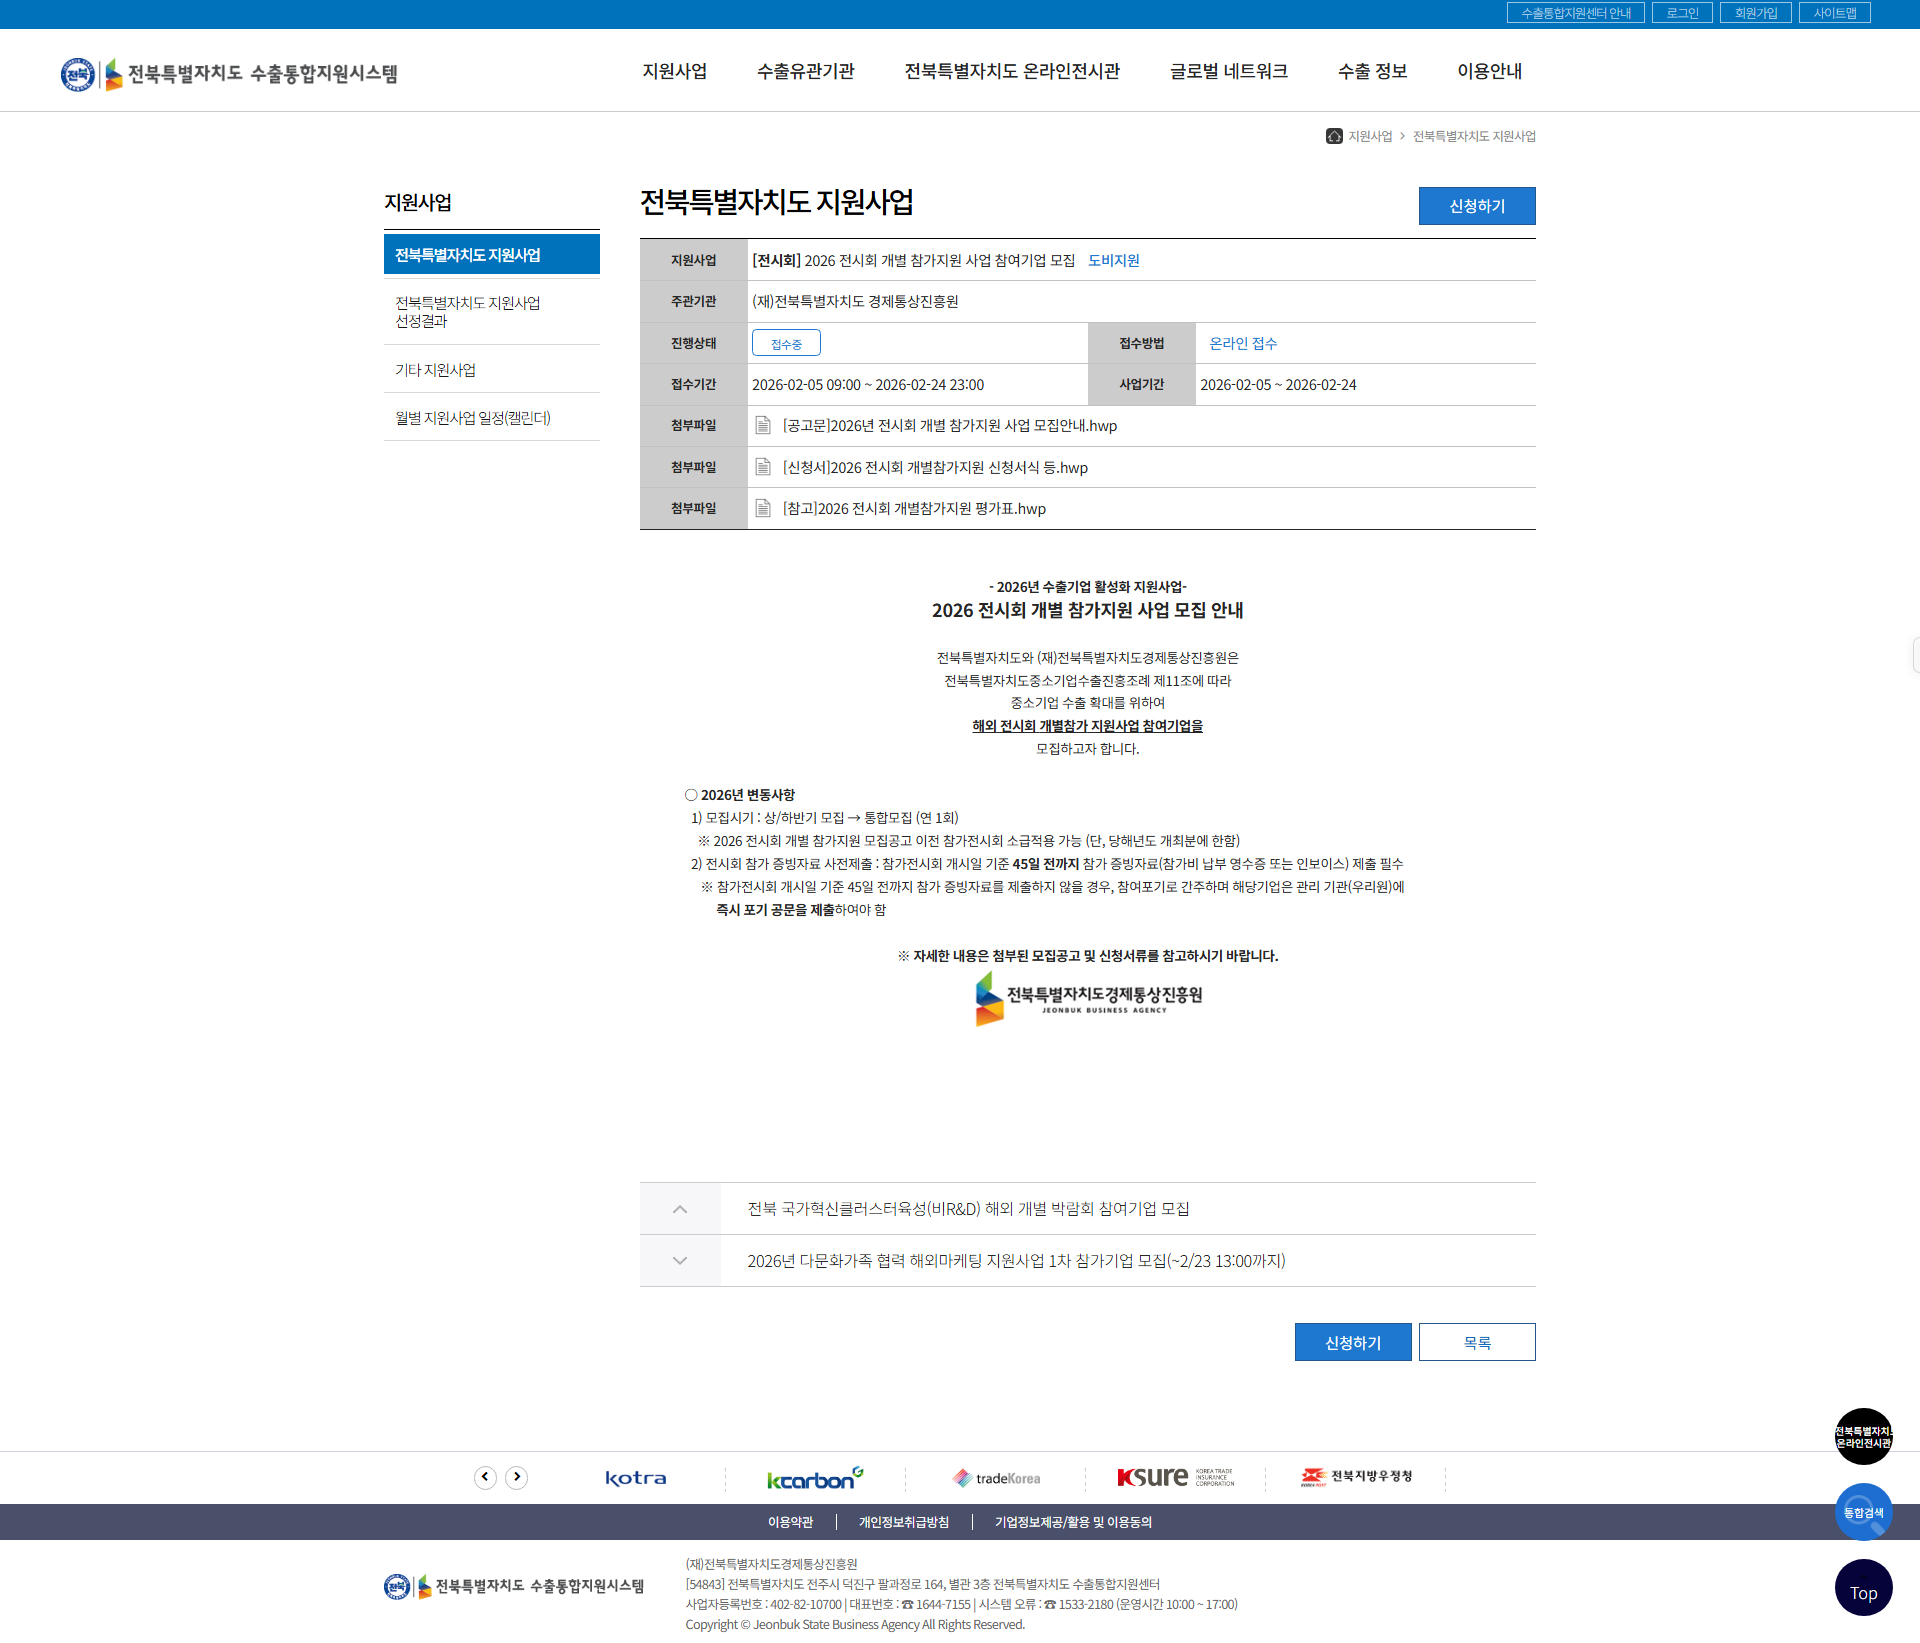
Task: Go to previous post via up chevron
Action: click(680, 1209)
